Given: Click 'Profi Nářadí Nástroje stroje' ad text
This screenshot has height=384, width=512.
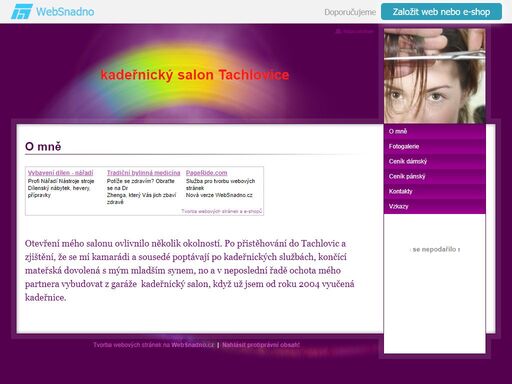Looking at the screenshot, I should tap(61, 181).
